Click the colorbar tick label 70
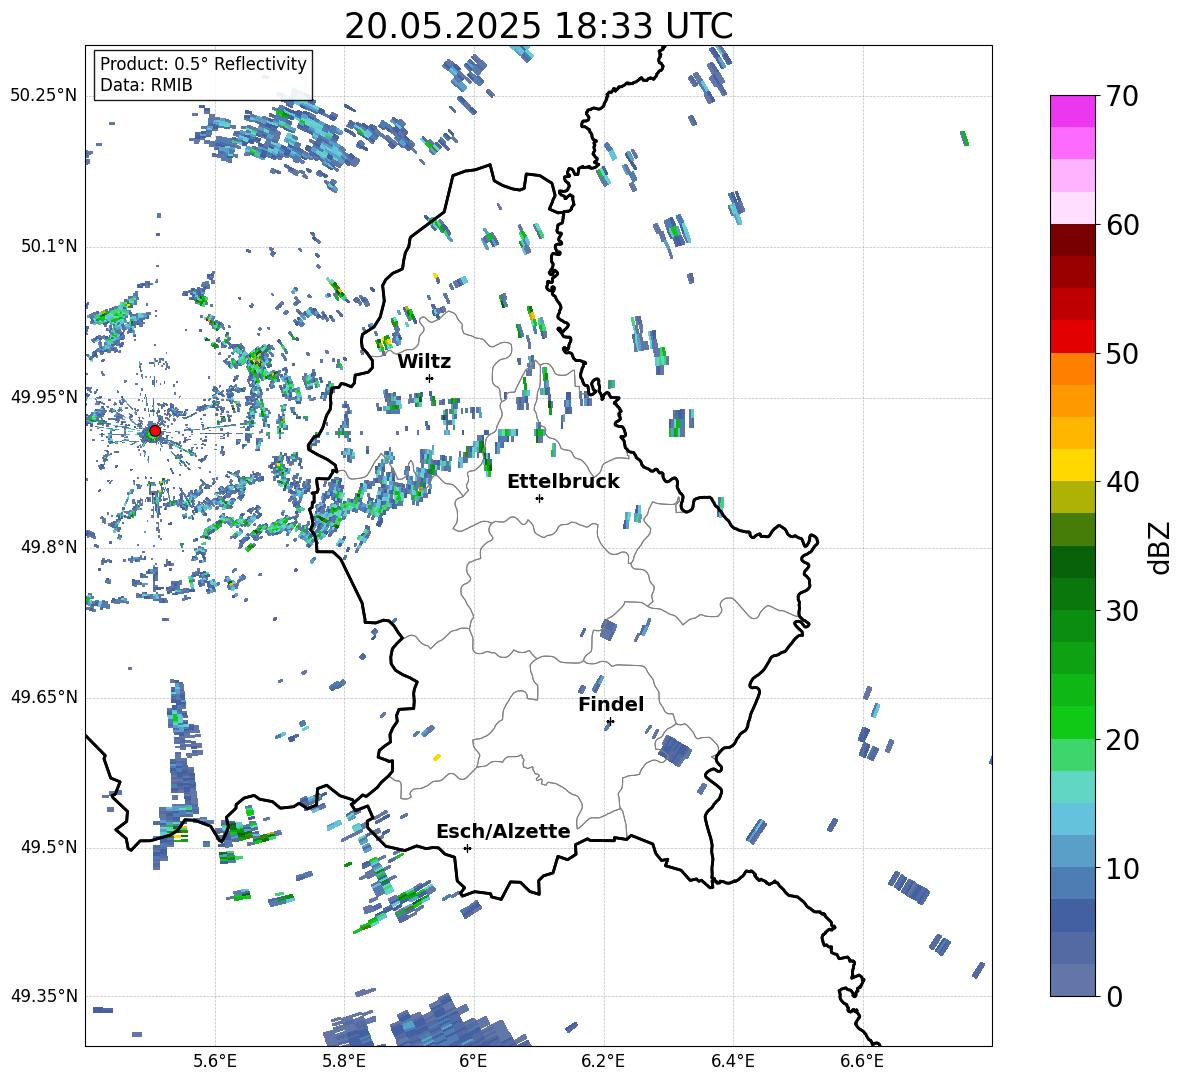This screenshot has height=1081, width=1184. 1123,97
